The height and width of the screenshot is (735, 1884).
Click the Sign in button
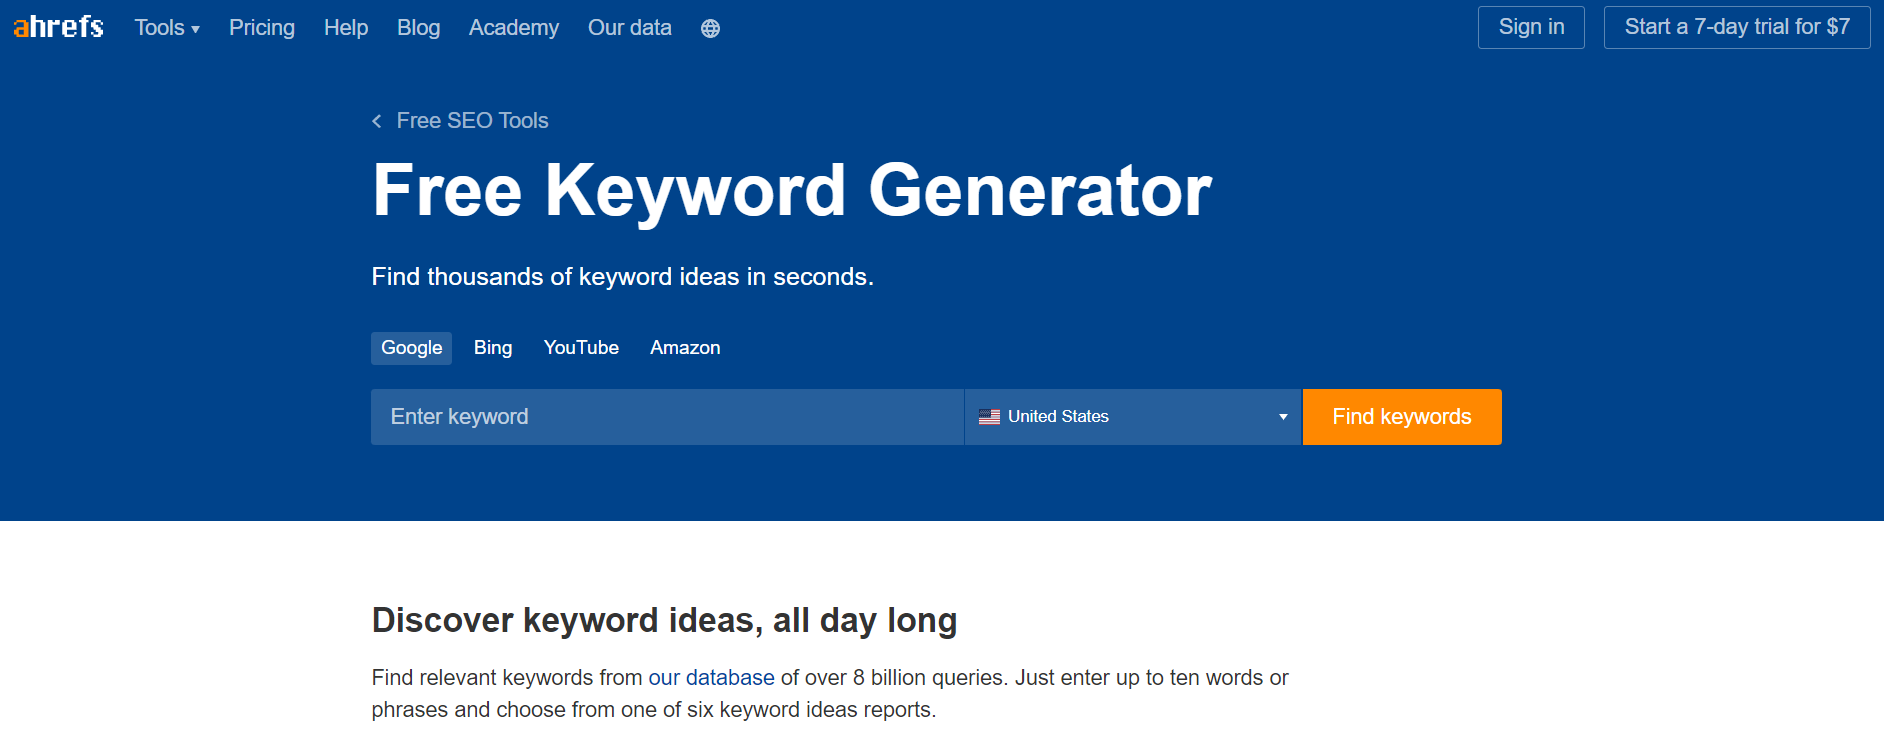click(1531, 27)
